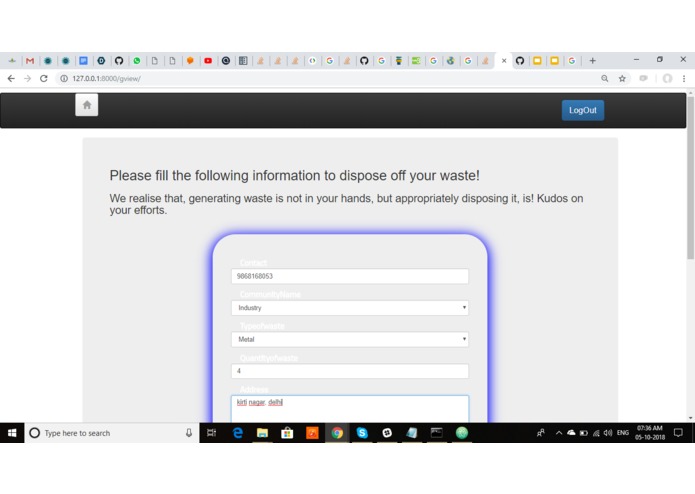Open the command prompt taskbar icon
This screenshot has height=494, width=695.
pos(437,433)
